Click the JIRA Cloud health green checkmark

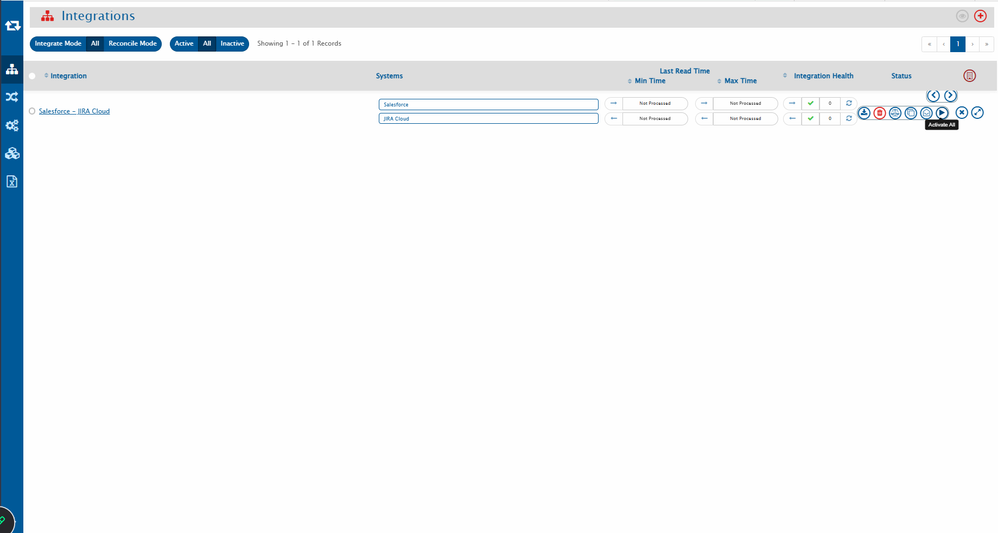[x=810, y=118]
